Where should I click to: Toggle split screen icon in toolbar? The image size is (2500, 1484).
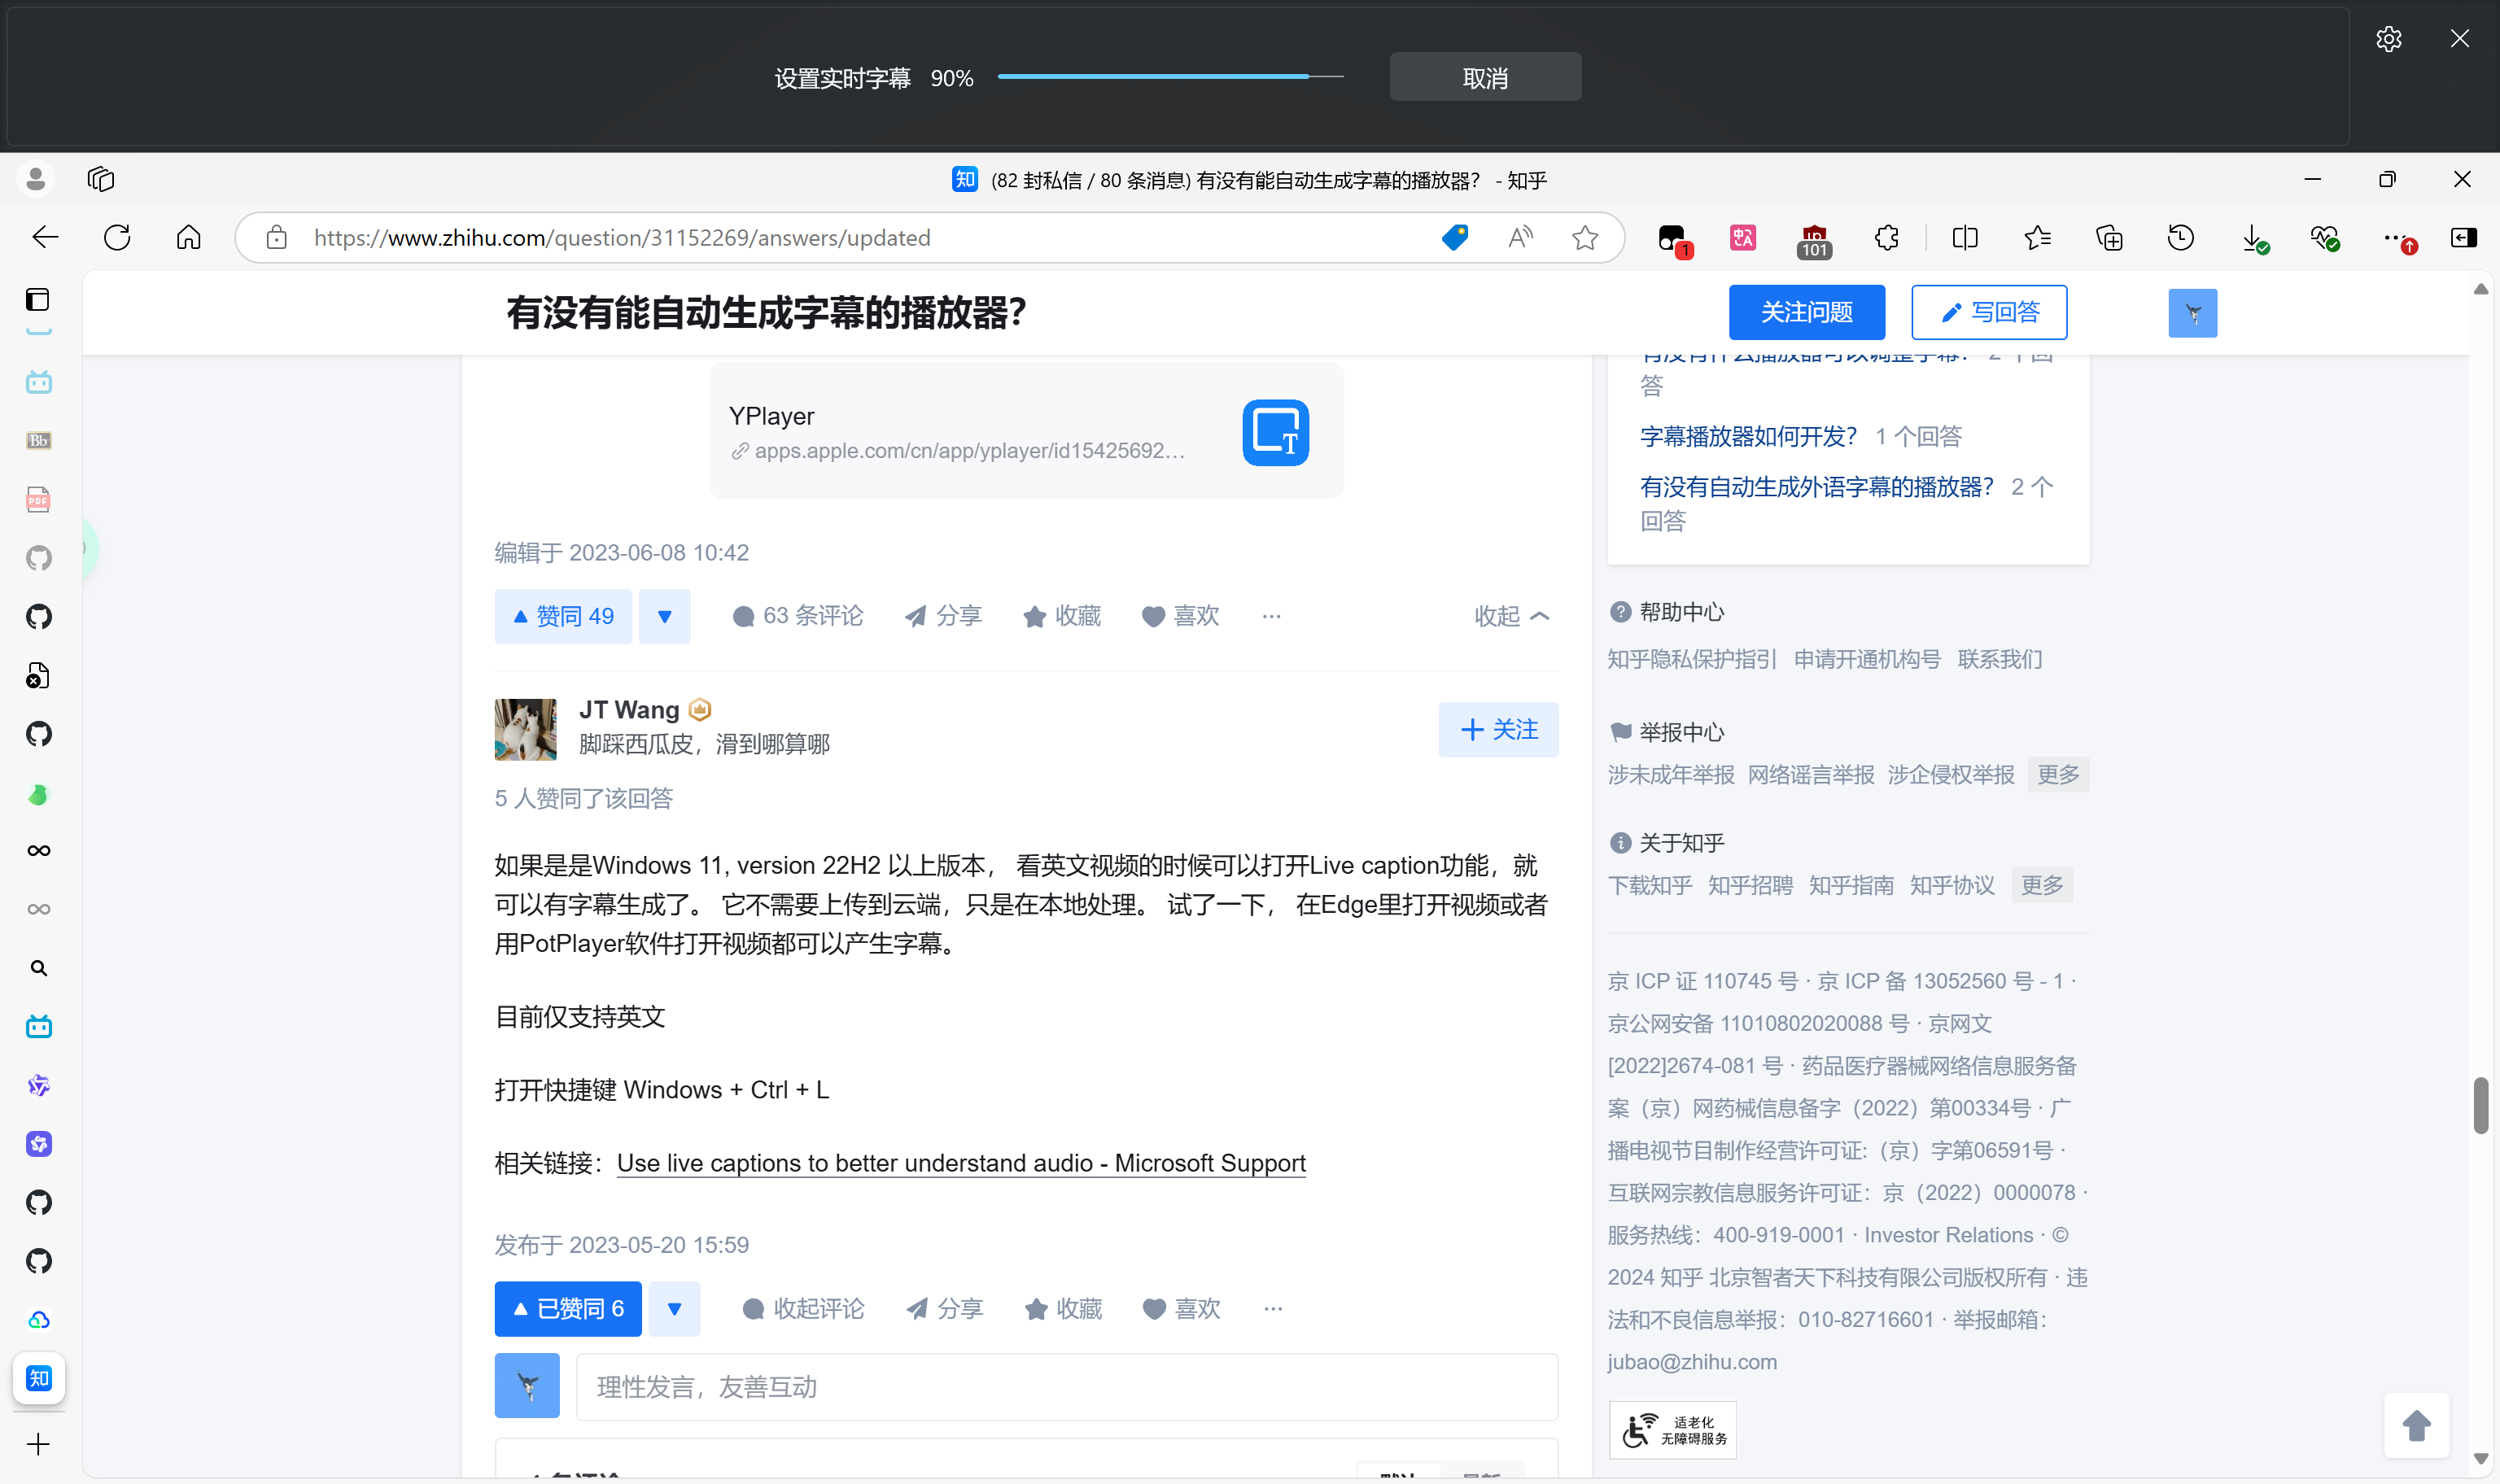point(1964,238)
